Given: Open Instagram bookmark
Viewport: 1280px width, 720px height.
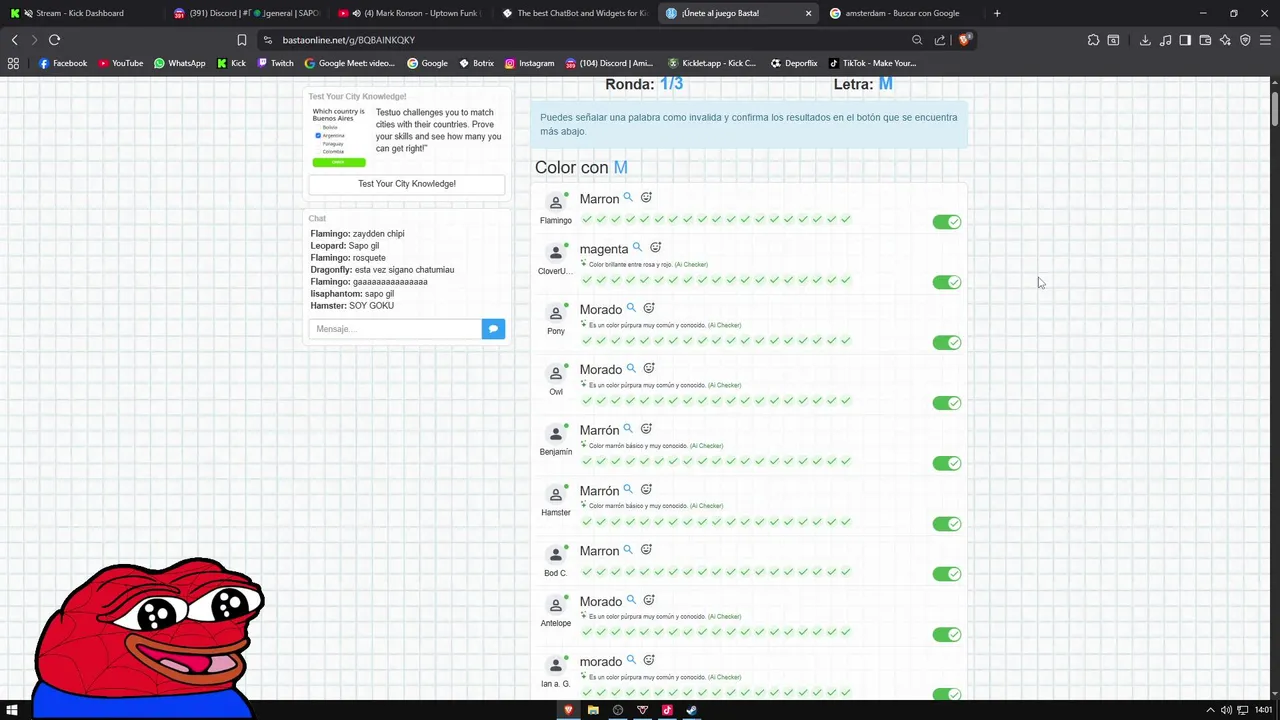Looking at the screenshot, I should 529,63.
